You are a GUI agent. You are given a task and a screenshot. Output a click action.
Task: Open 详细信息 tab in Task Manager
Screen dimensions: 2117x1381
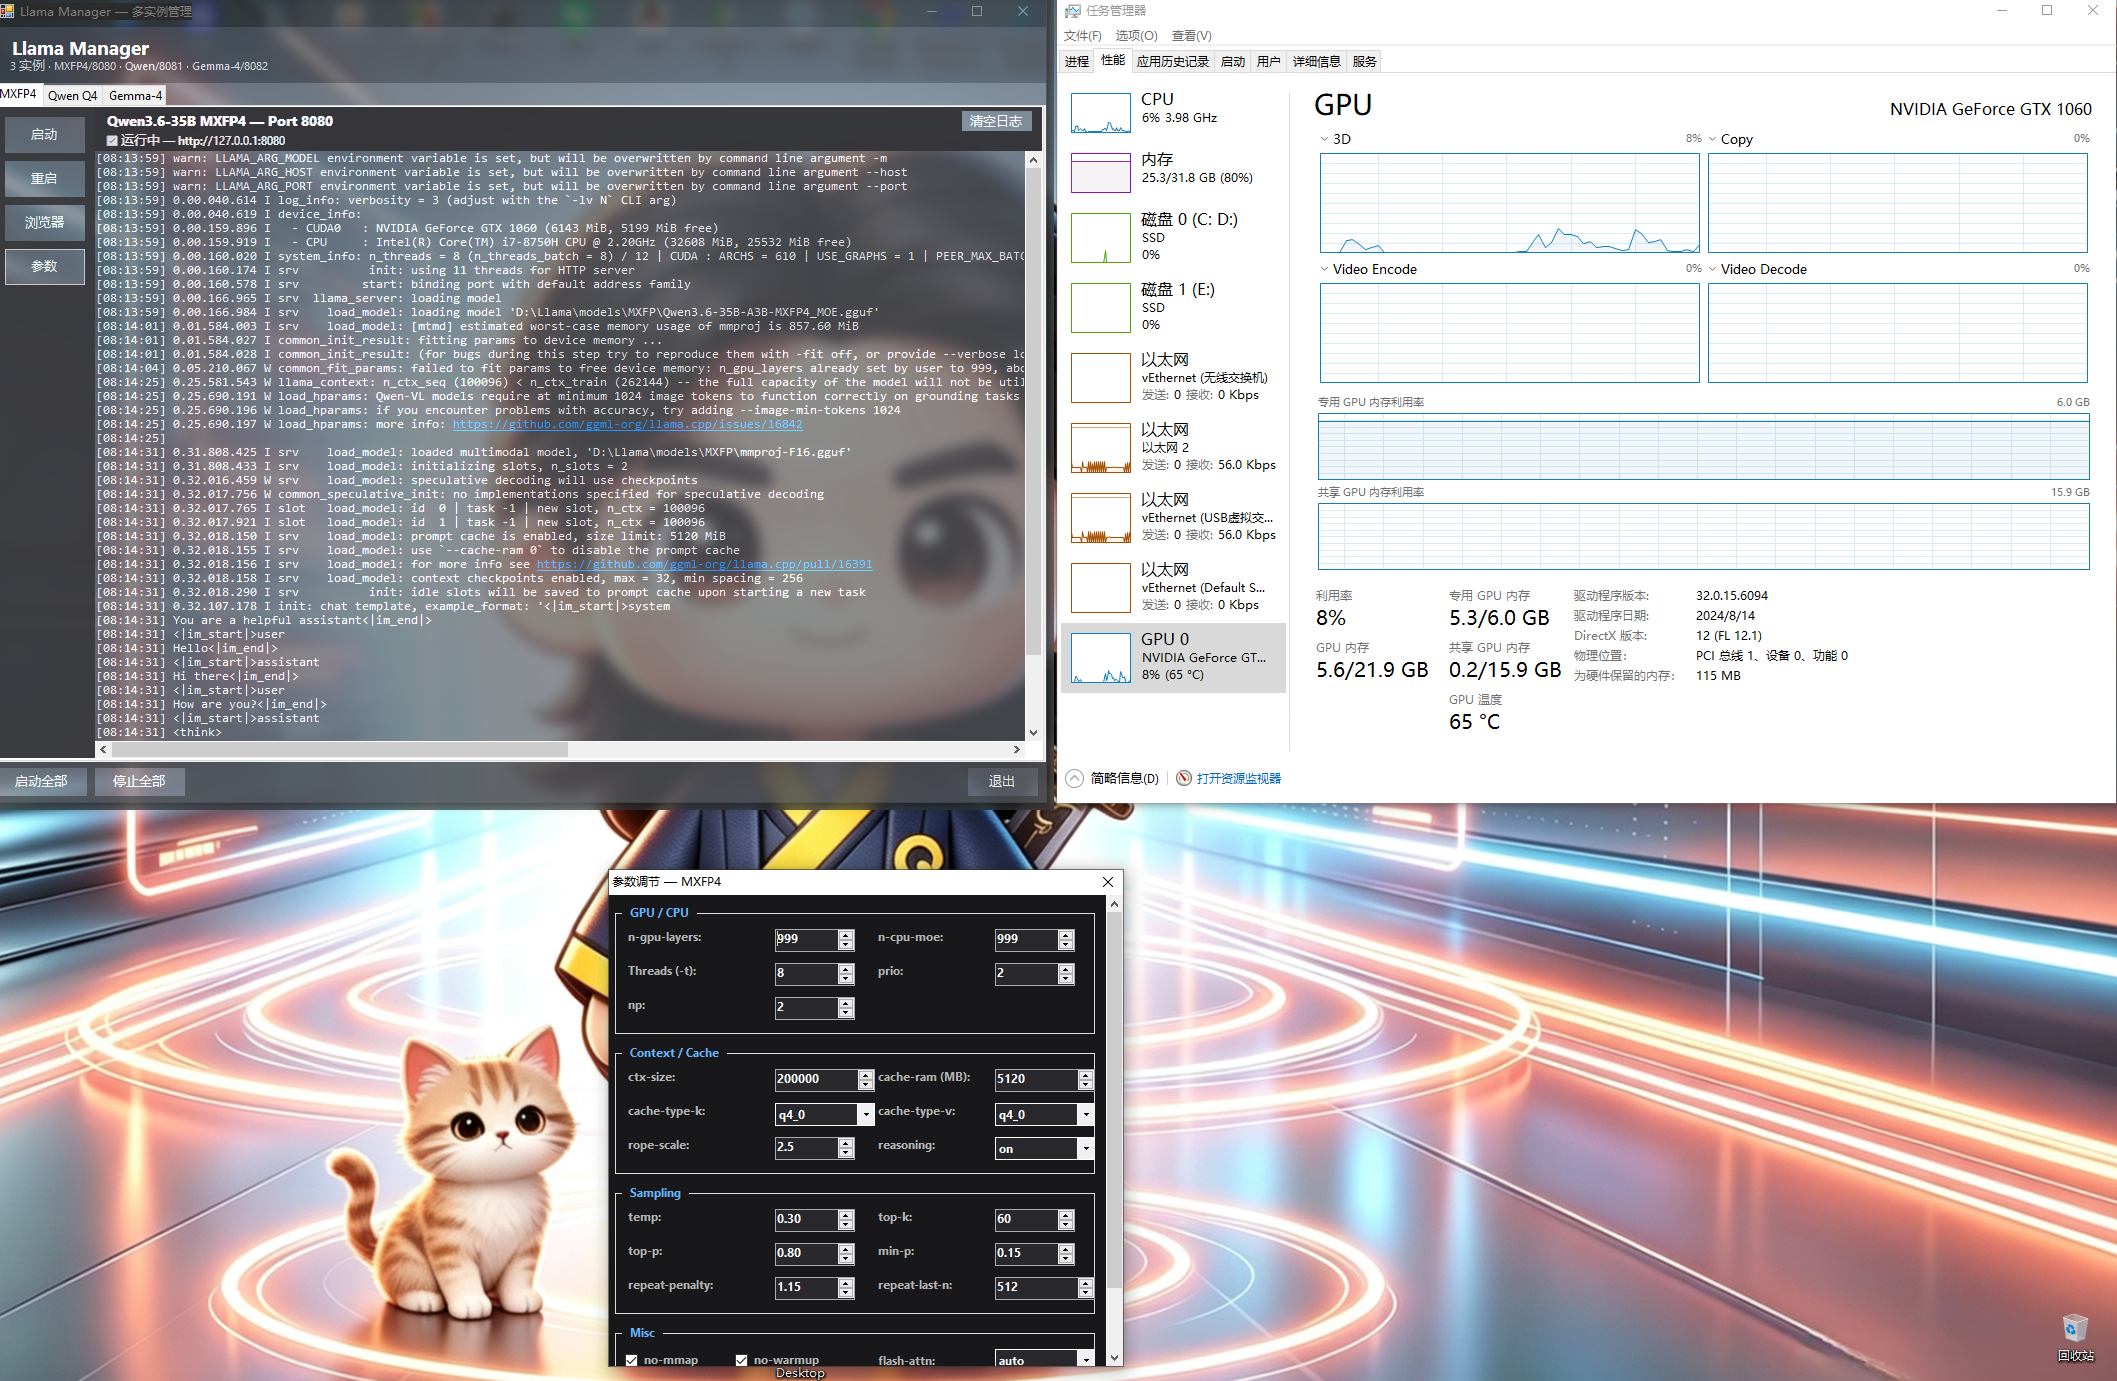[x=1316, y=62]
